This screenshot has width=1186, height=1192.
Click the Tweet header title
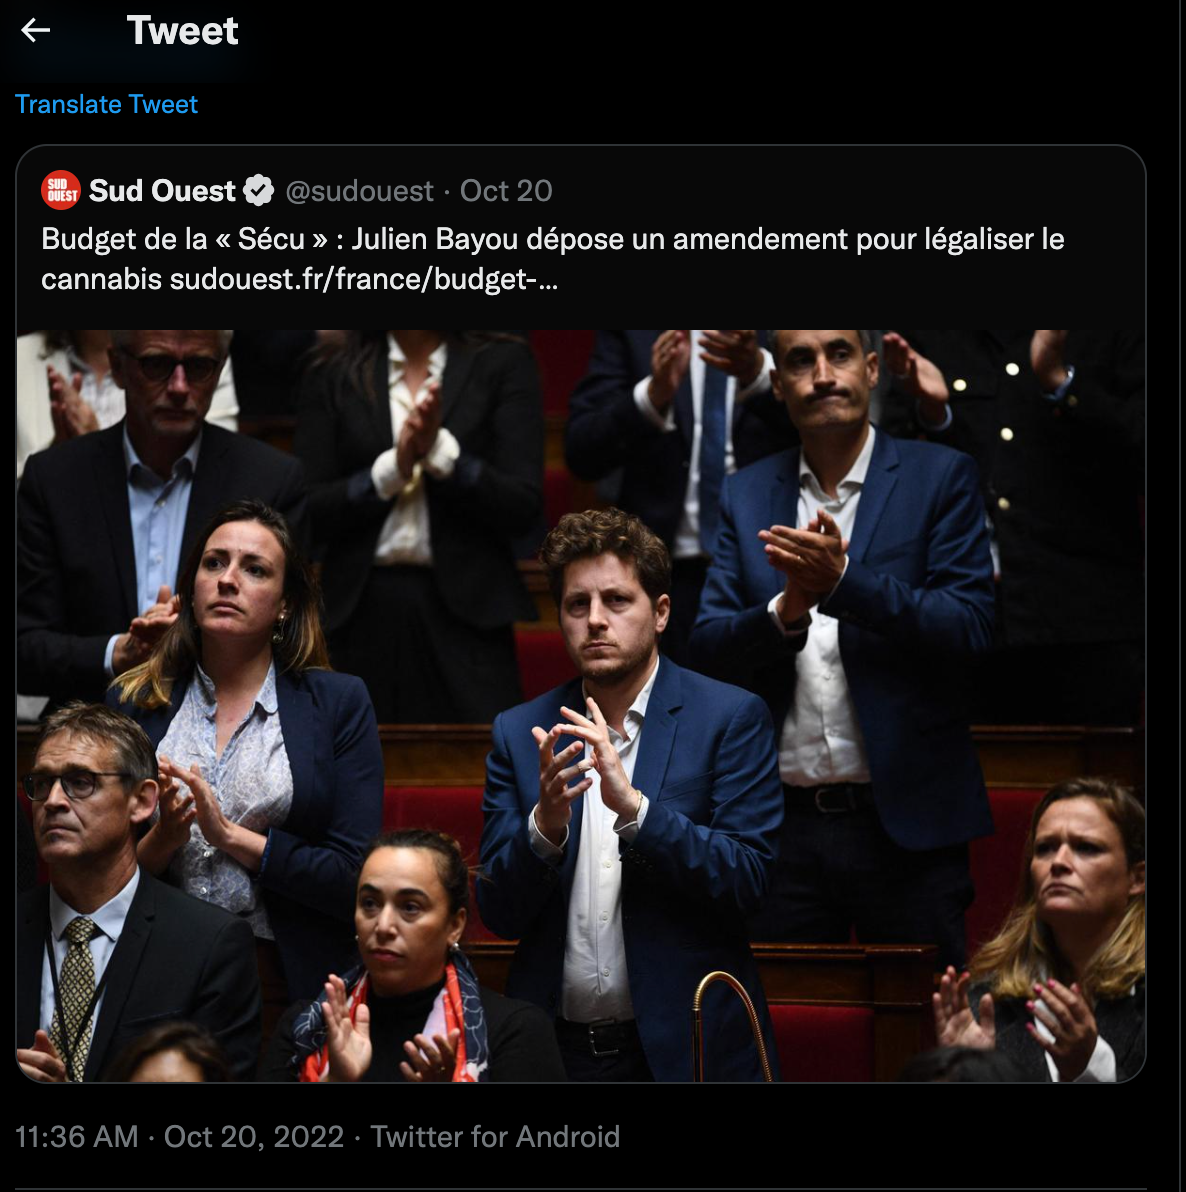(182, 30)
